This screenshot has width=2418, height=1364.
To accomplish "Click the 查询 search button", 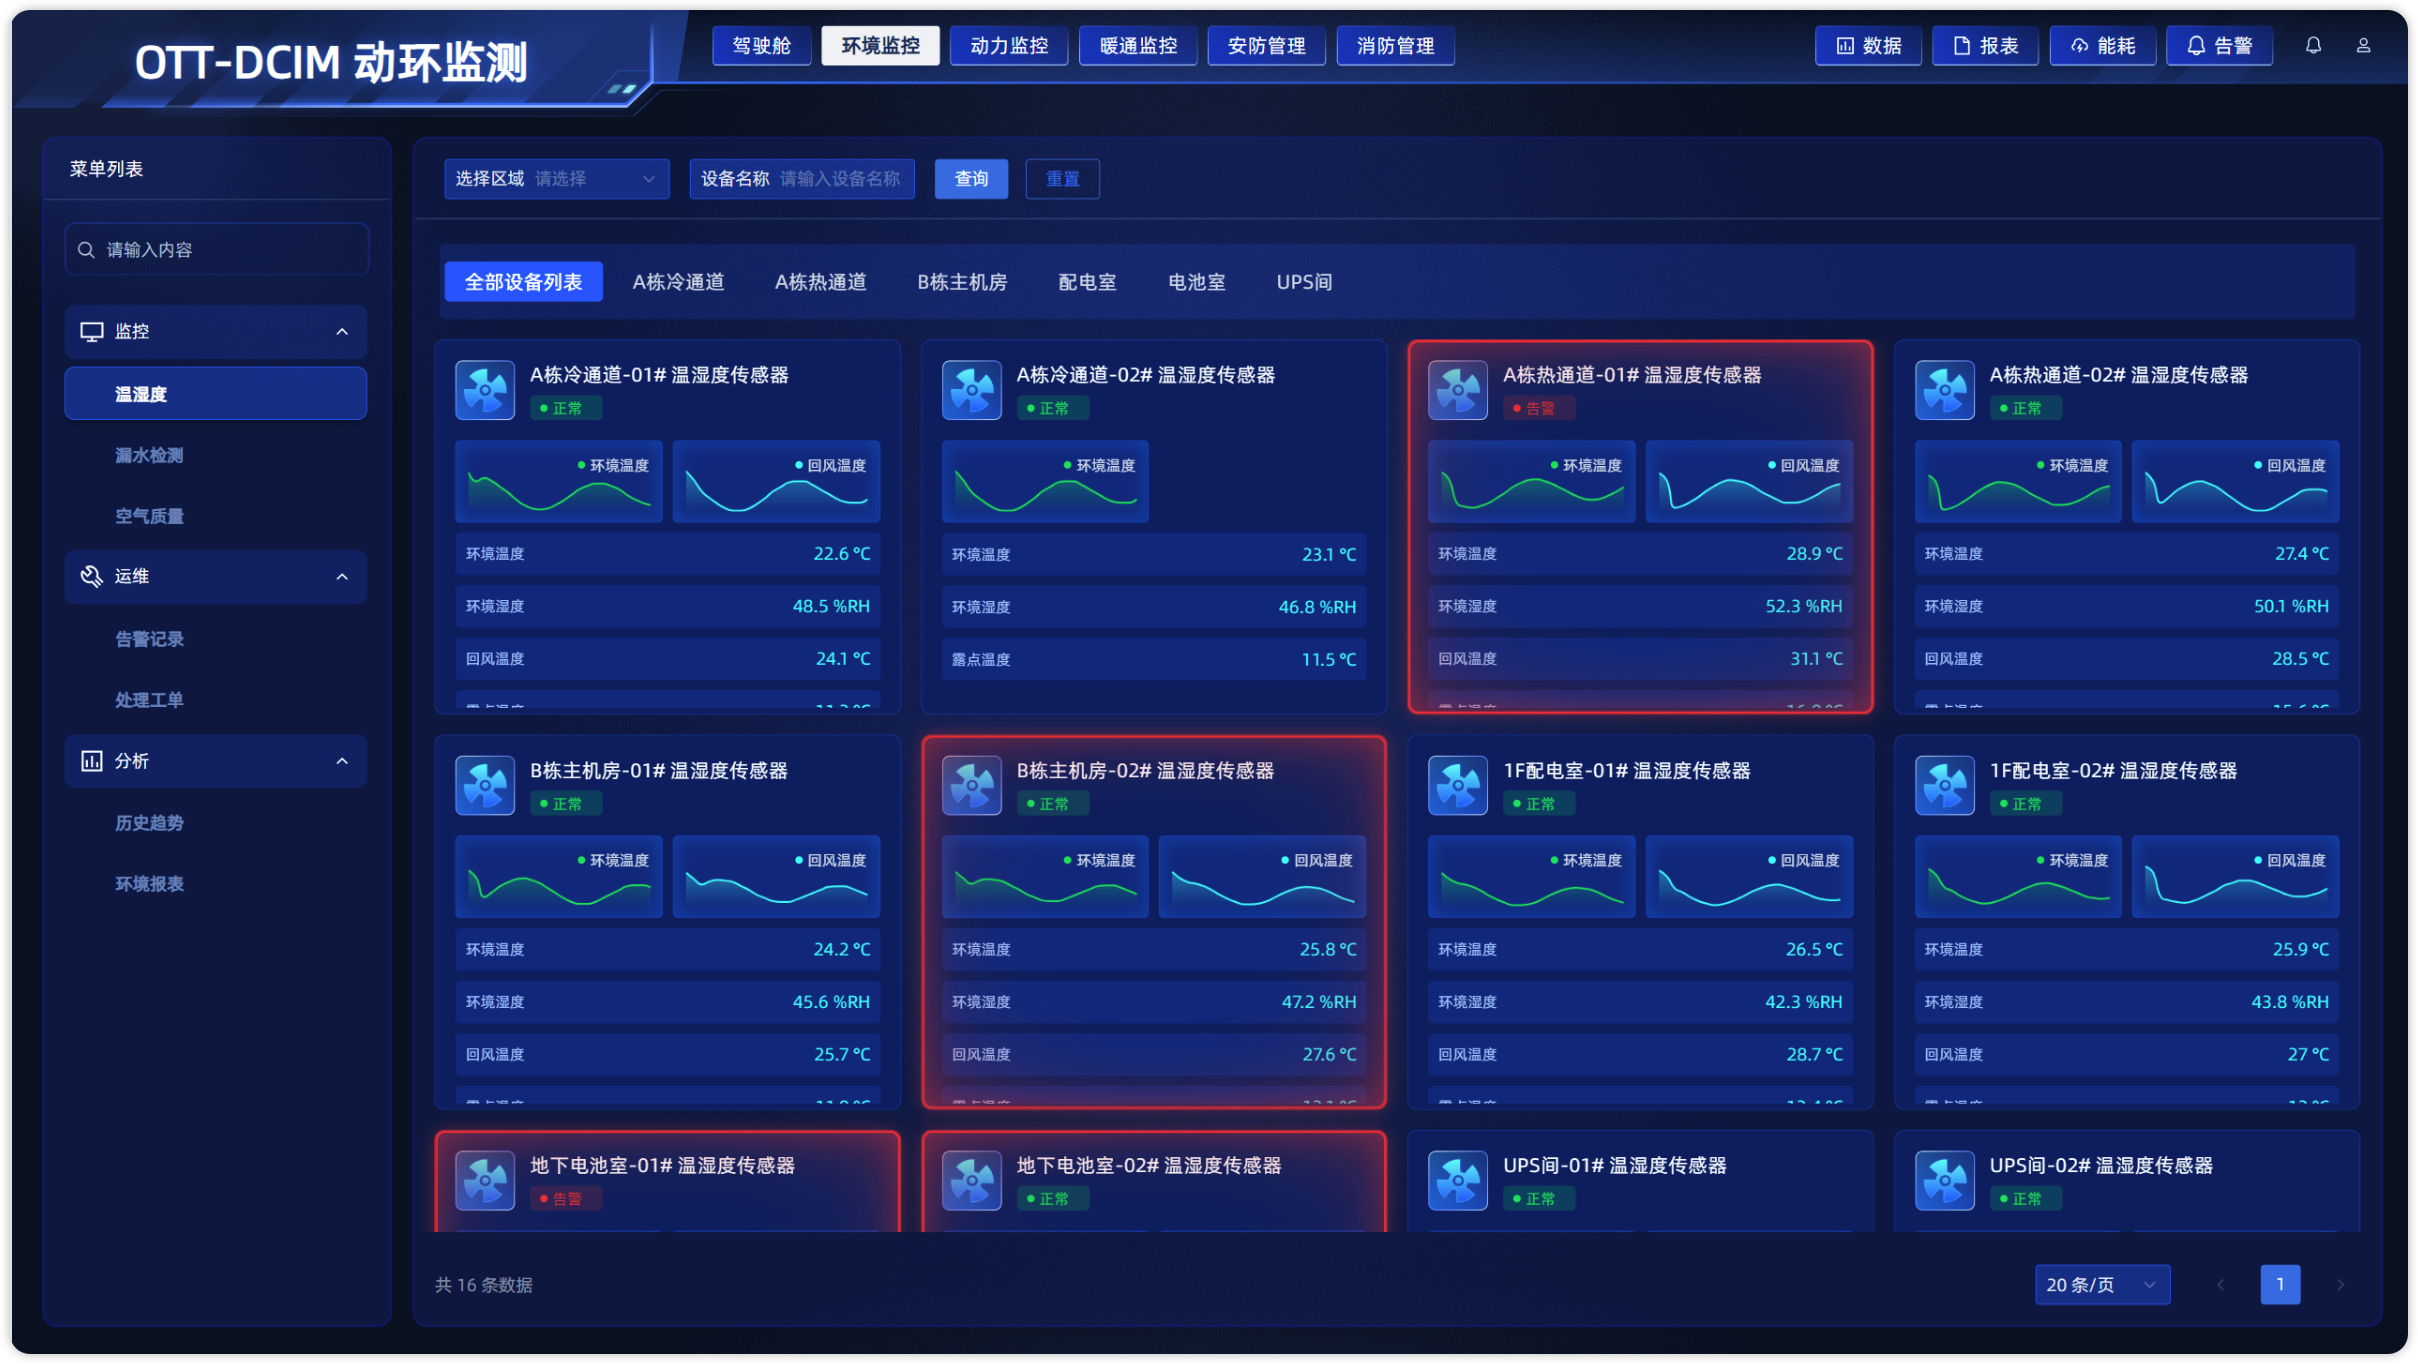I will [x=971, y=179].
